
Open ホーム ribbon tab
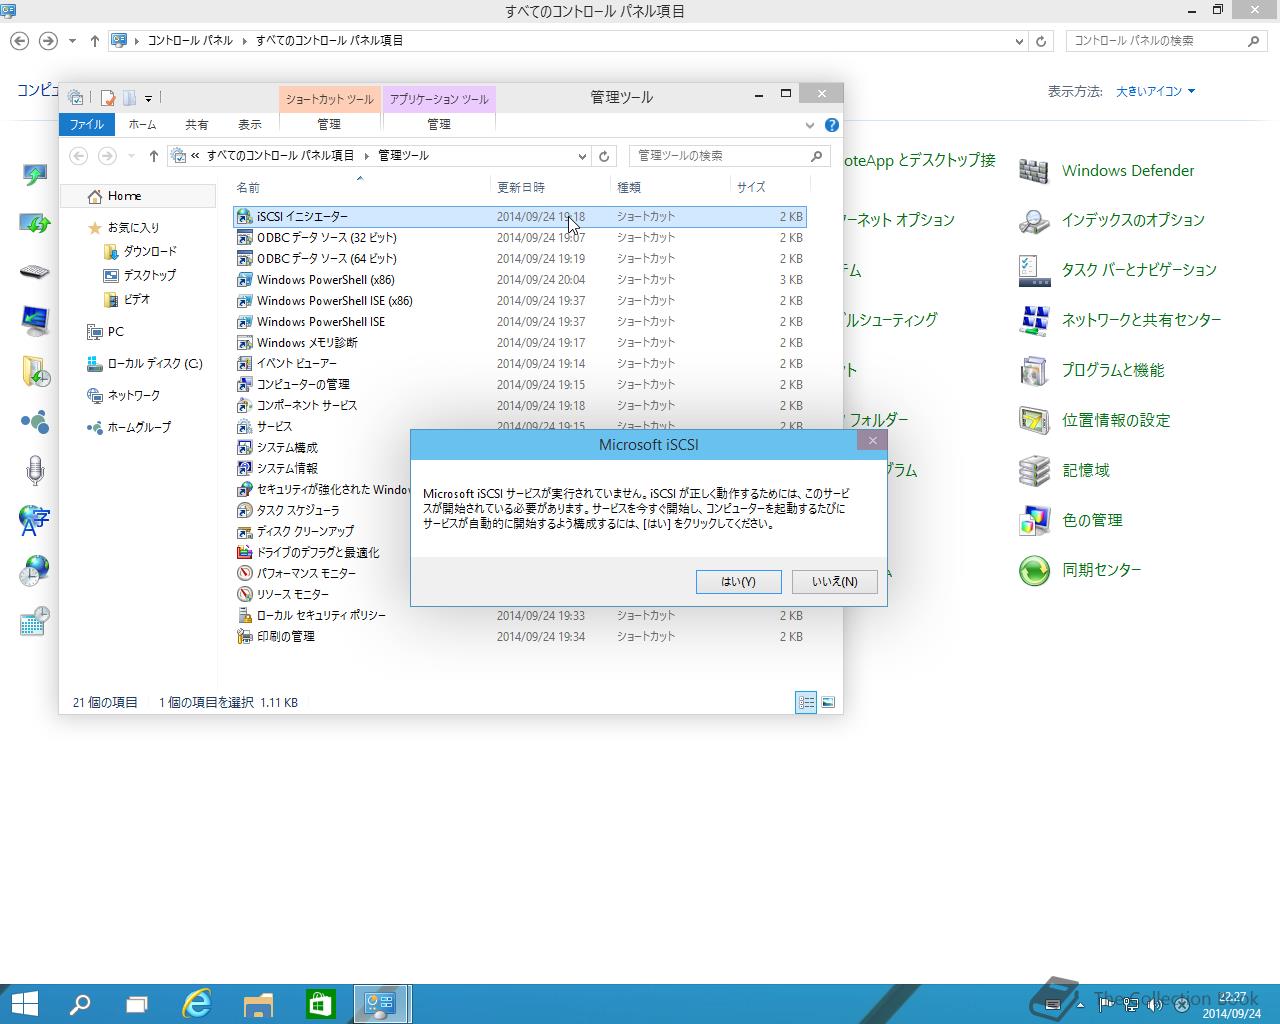coord(142,124)
